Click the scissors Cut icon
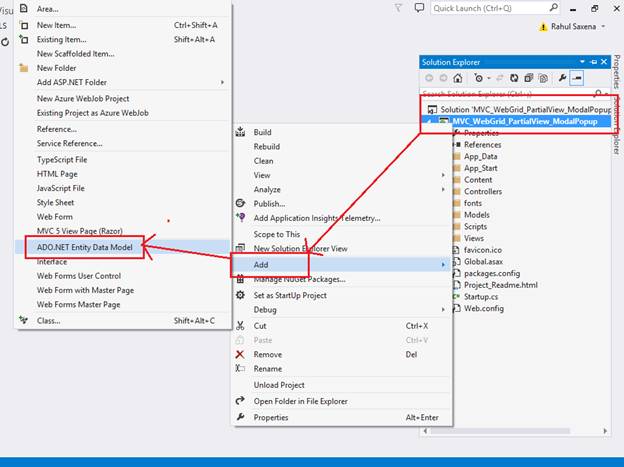624x467 pixels. (240, 326)
